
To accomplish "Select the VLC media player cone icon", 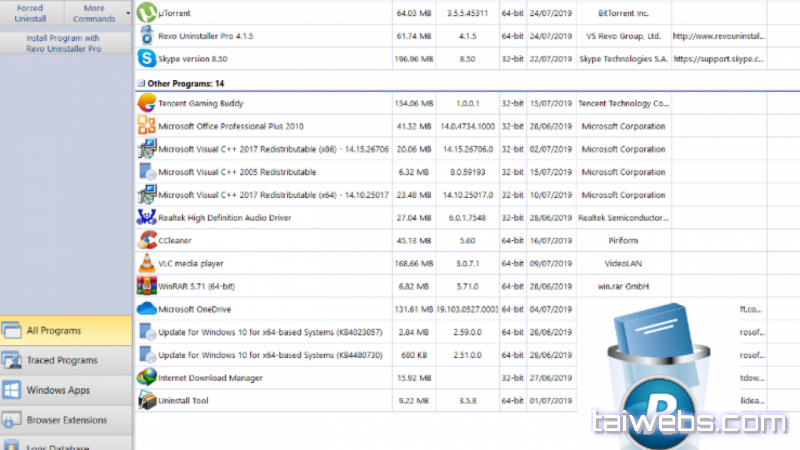I will [146, 263].
